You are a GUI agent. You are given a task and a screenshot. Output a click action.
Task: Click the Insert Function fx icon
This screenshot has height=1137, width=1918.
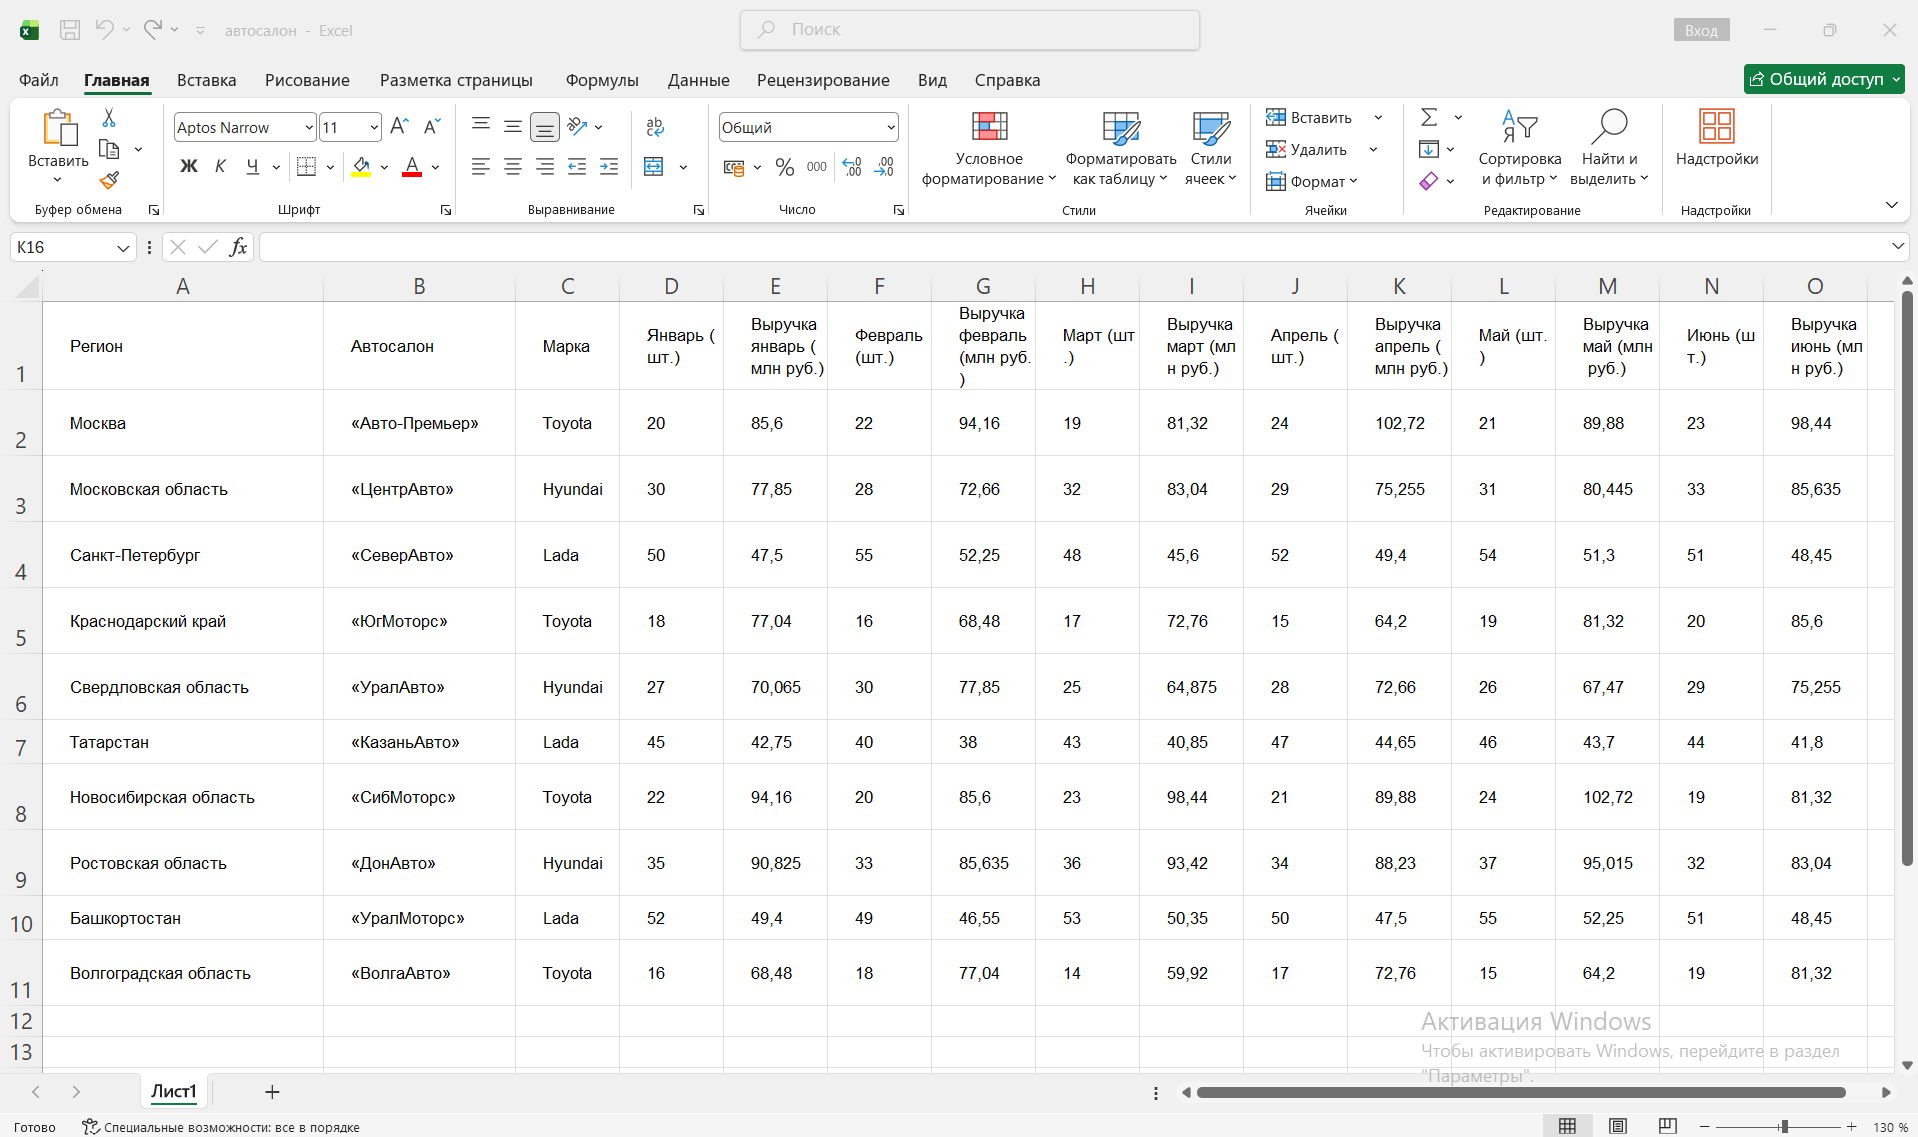click(x=238, y=247)
